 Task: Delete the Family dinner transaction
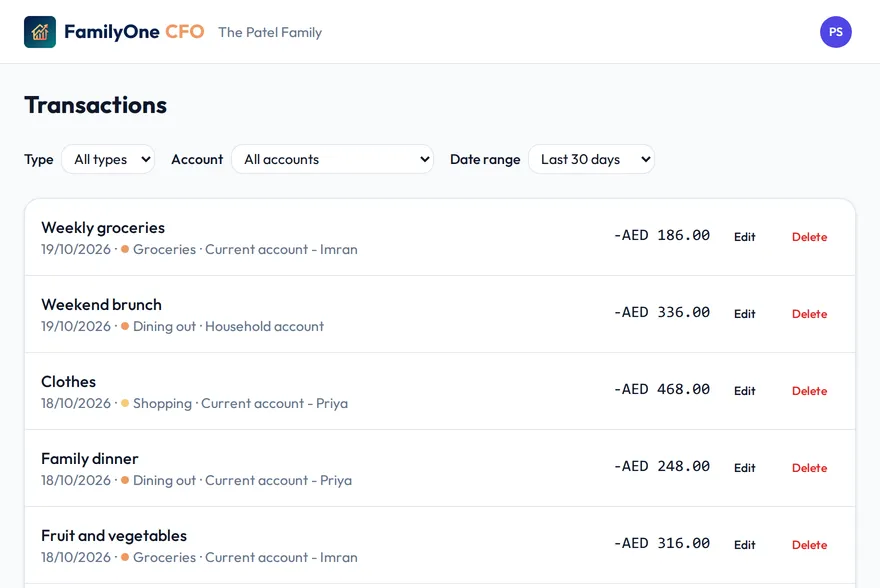click(809, 467)
